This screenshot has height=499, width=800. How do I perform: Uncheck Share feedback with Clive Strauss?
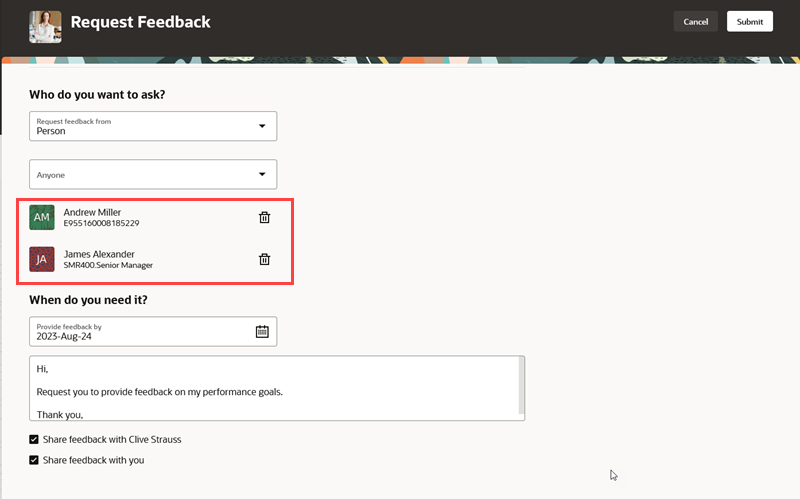click(x=35, y=439)
